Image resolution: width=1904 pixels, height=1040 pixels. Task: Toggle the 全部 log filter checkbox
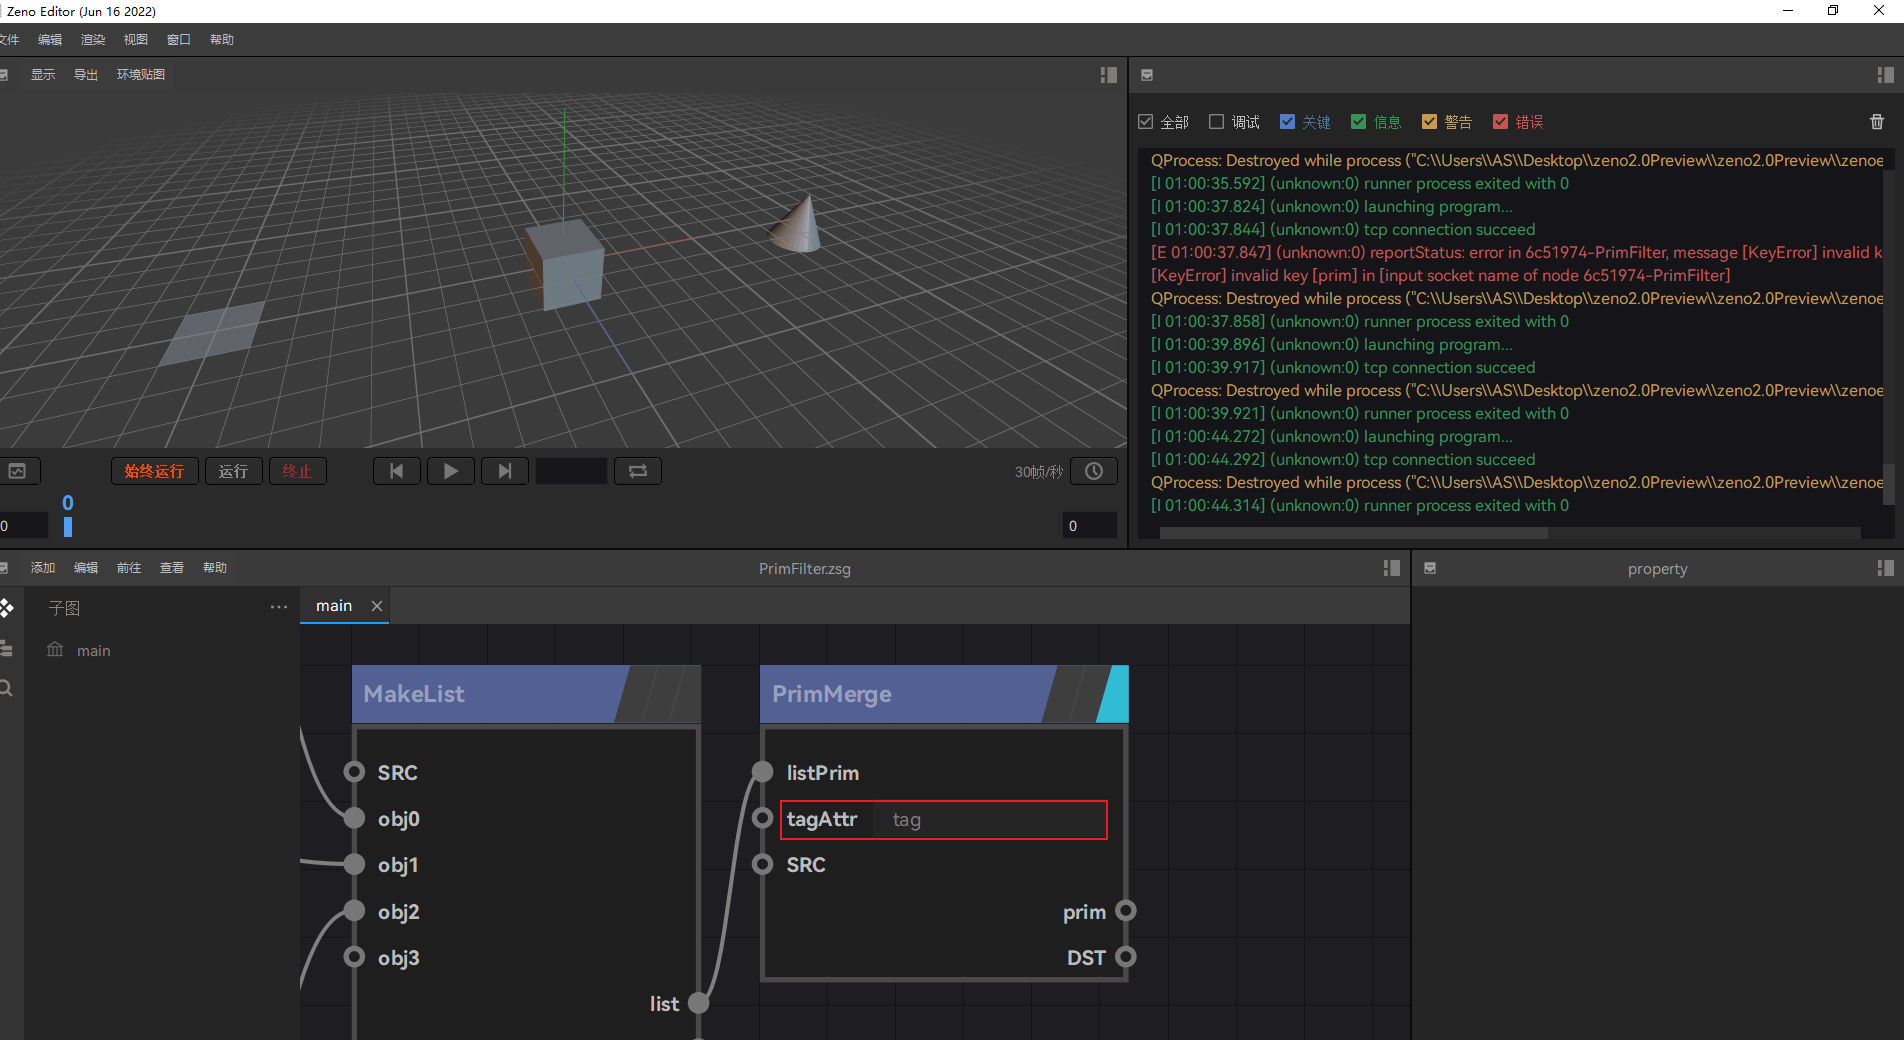(x=1146, y=122)
